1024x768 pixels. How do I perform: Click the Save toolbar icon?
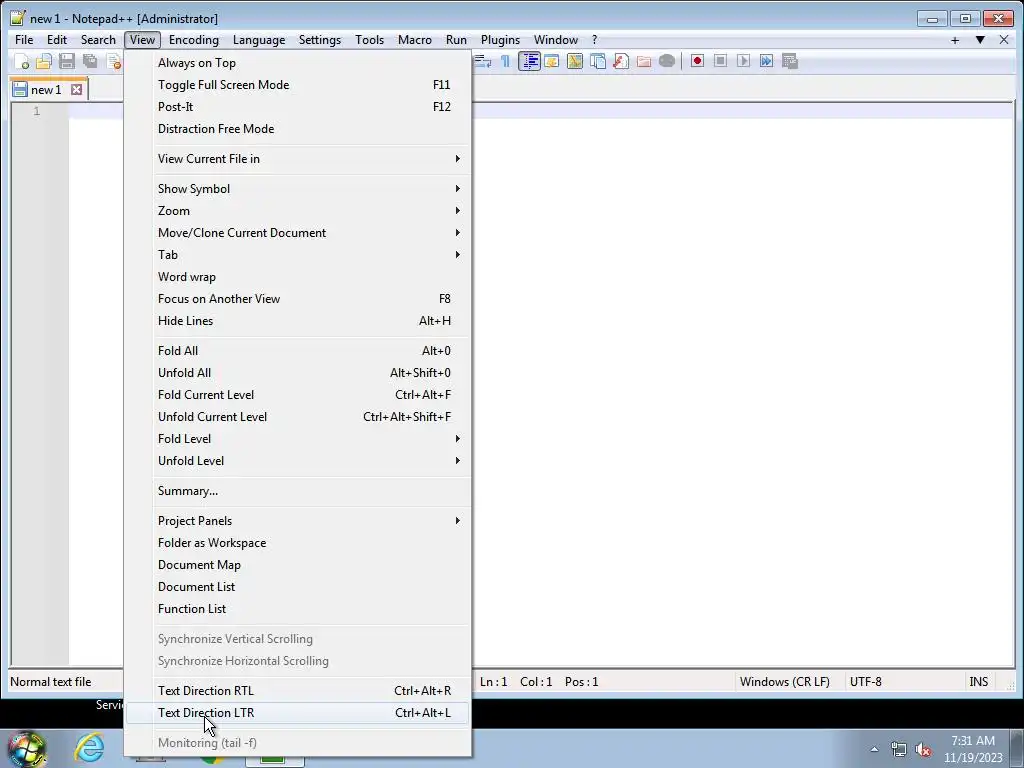67,61
